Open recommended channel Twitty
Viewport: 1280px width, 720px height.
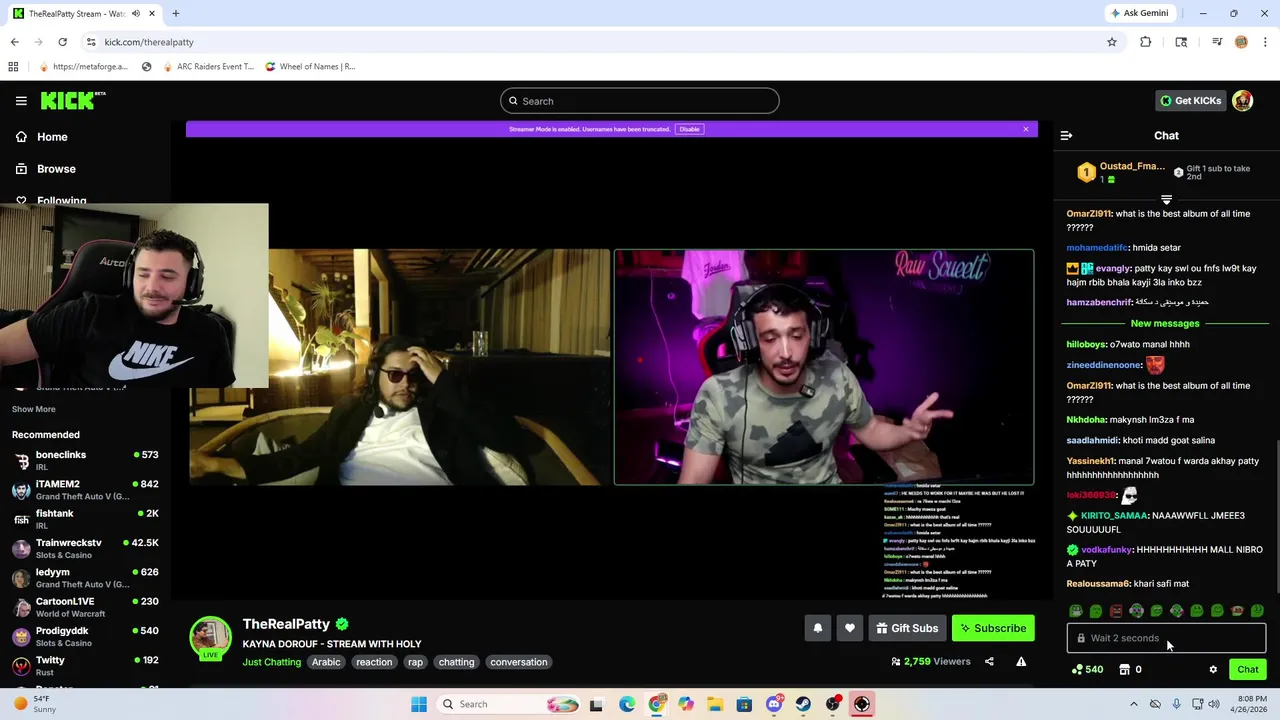pos(85,665)
